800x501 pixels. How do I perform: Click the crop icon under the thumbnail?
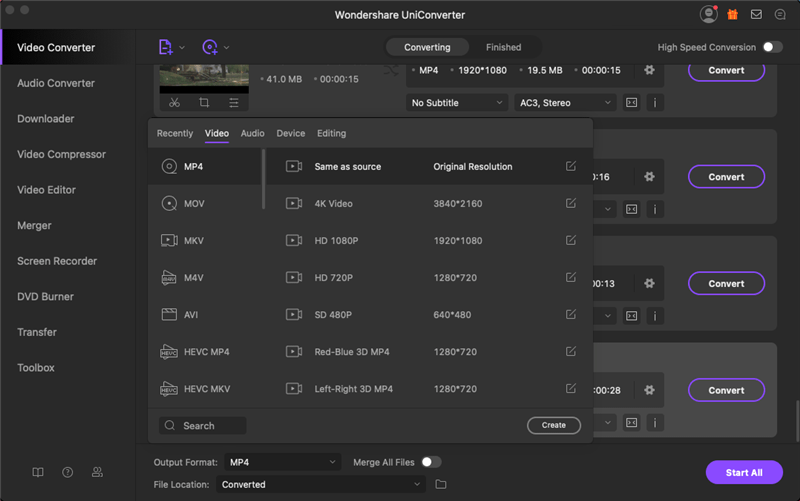click(x=204, y=103)
